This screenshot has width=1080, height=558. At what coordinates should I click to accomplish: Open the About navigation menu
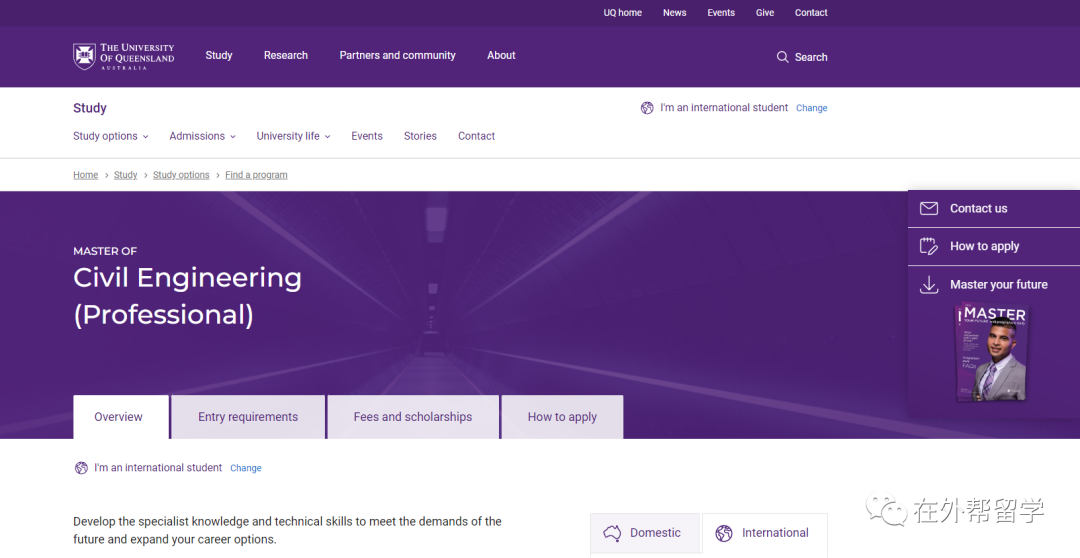coord(501,55)
